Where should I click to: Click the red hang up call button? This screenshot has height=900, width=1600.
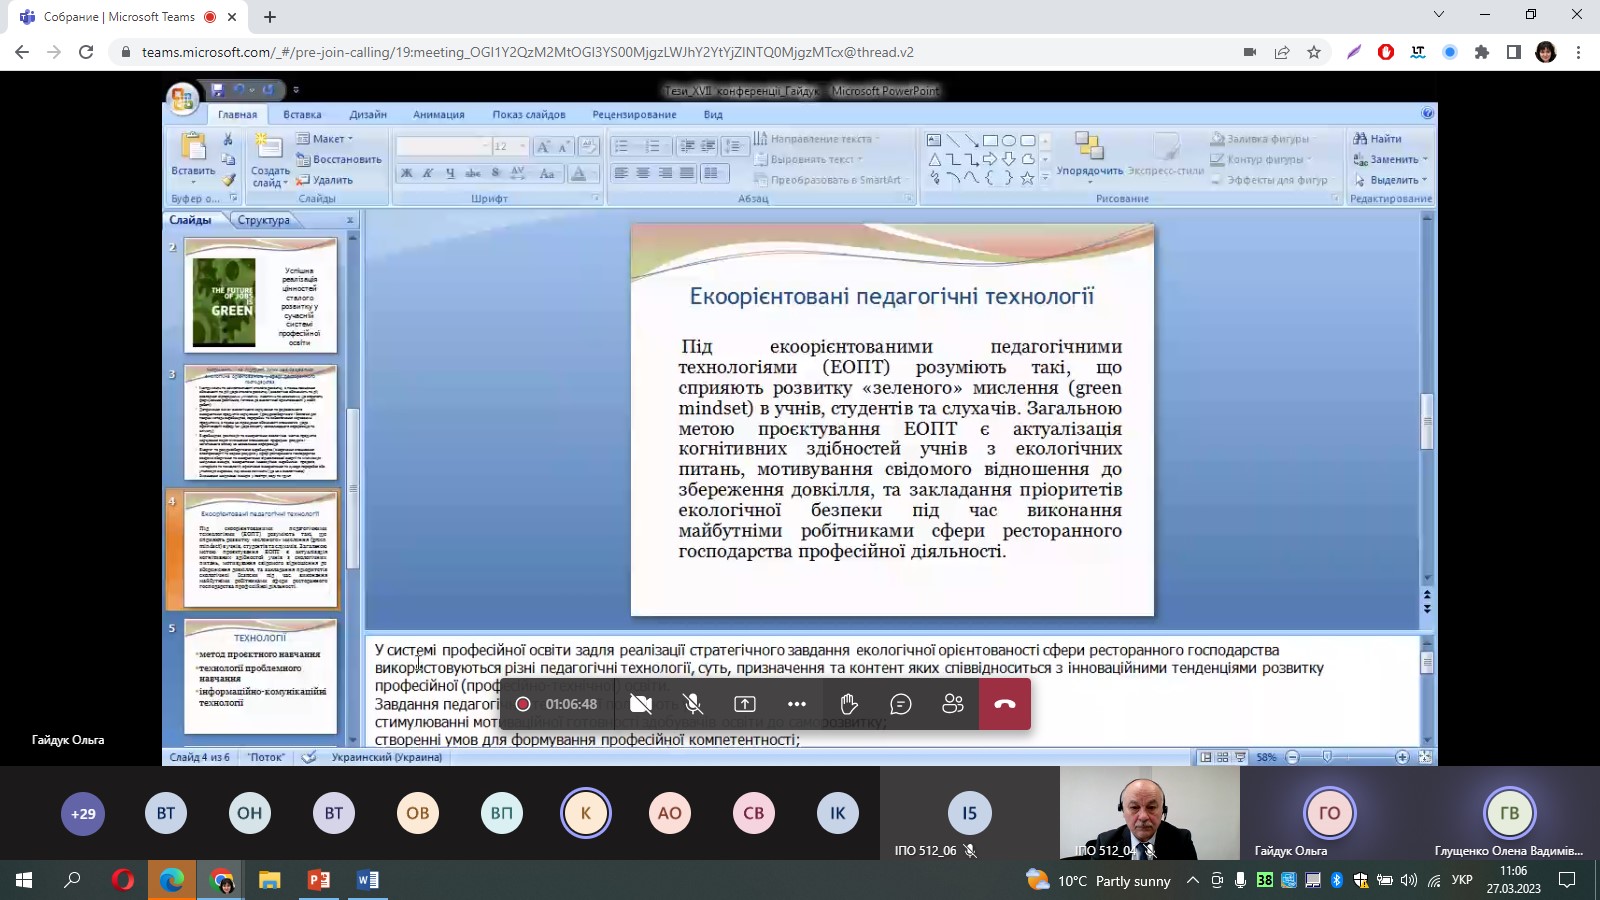tap(1004, 704)
